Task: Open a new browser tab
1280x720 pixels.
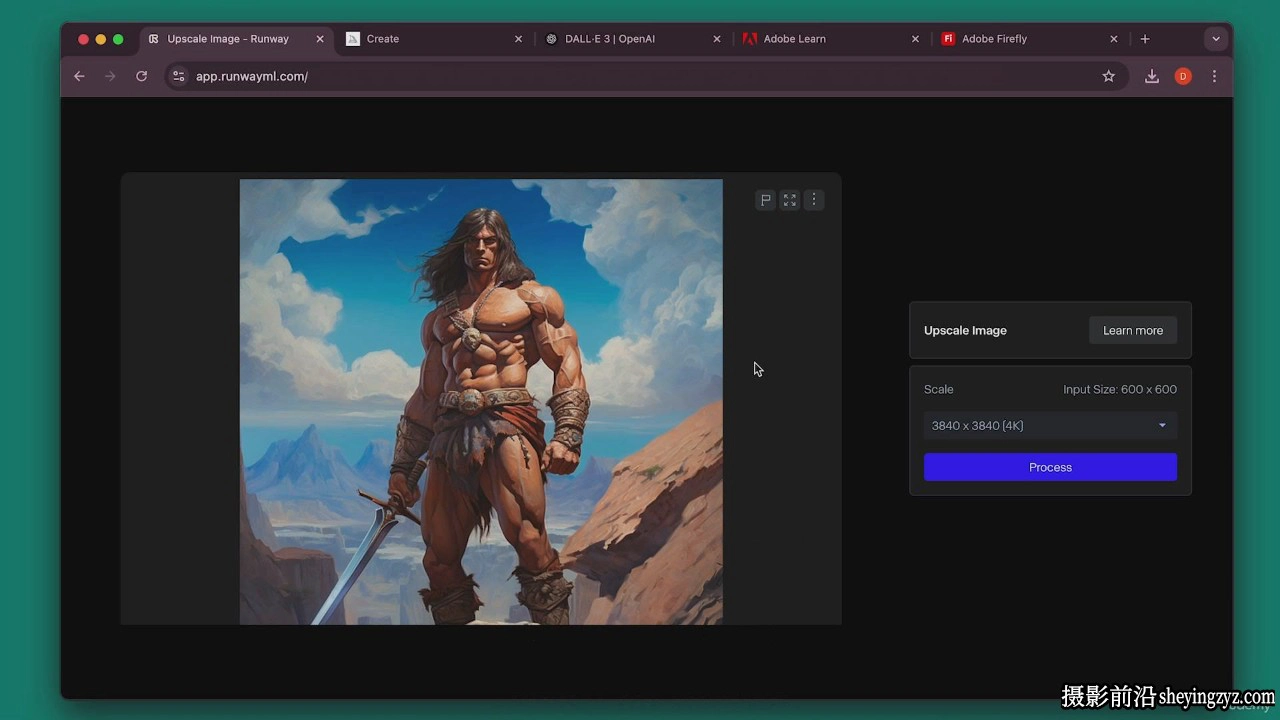Action: pyautogui.click(x=1145, y=39)
